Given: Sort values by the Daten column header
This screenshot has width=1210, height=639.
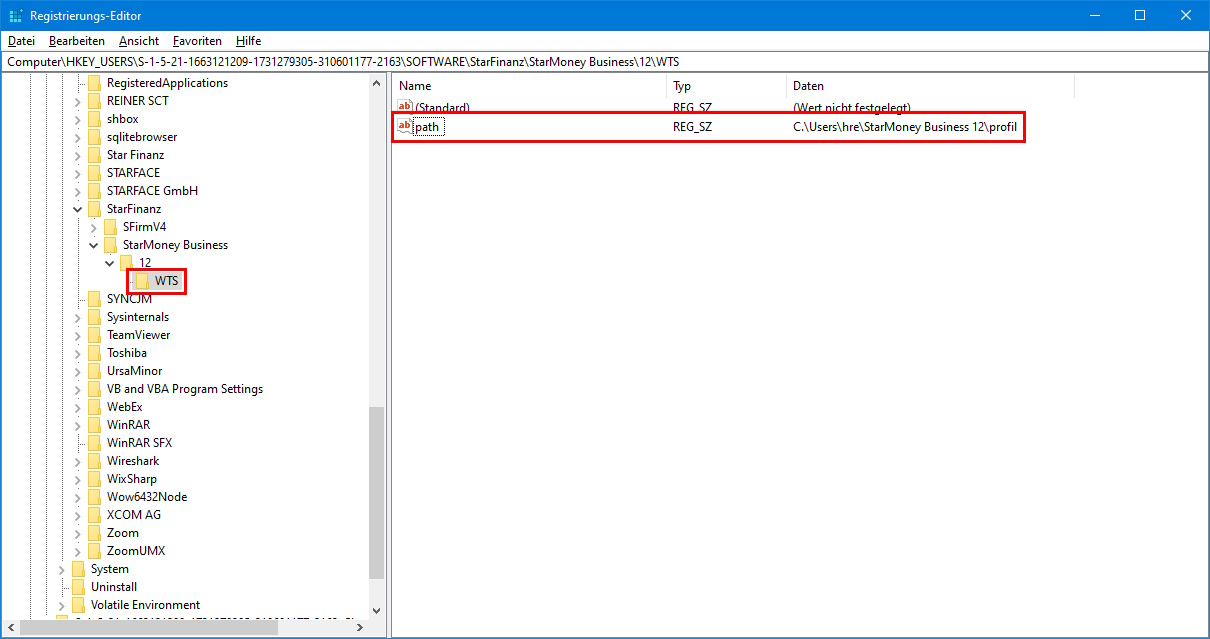Looking at the screenshot, I should click(x=929, y=86).
